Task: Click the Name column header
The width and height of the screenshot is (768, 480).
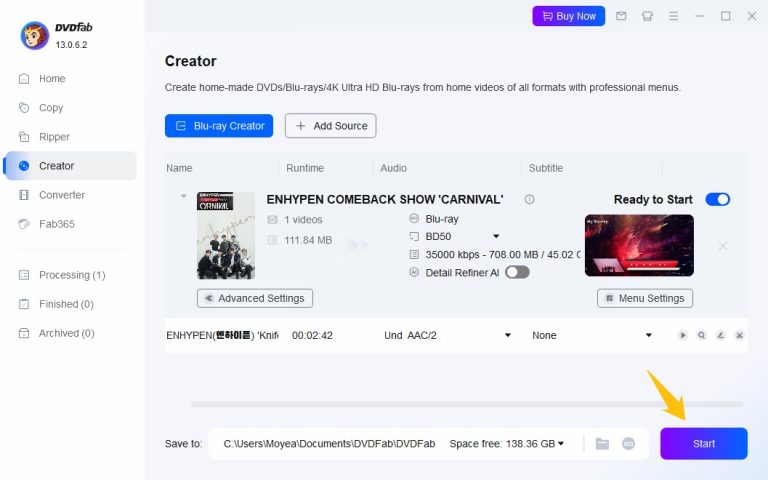Action: [179, 168]
